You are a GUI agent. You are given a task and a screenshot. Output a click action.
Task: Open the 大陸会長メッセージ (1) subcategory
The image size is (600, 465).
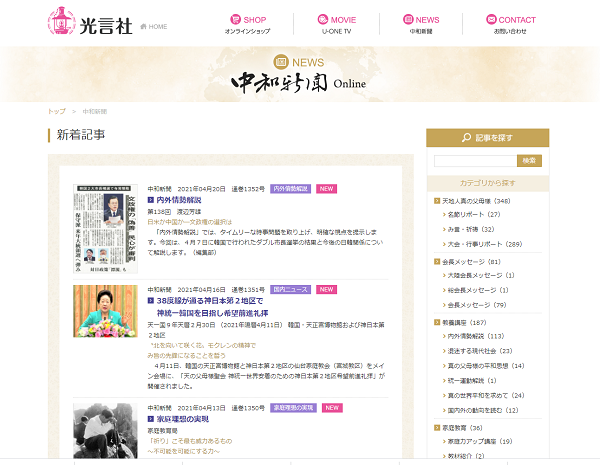tap(481, 275)
